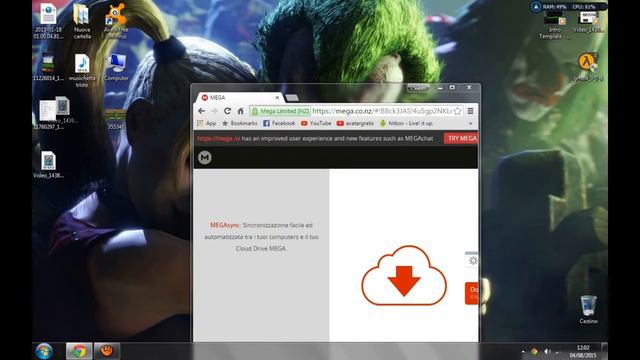Select the Half-Life lambda shortcut icon
The height and width of the screenshot is (360, 640).
coord(587,67)
